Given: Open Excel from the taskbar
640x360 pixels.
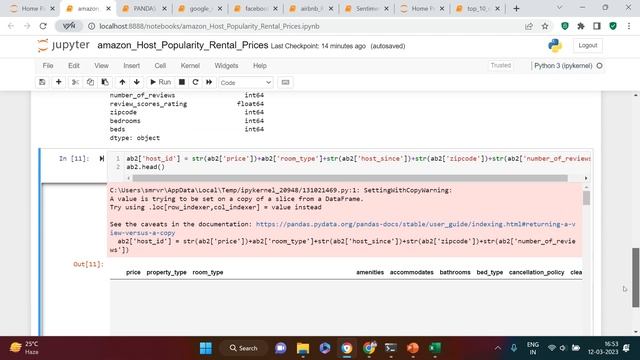Looking at the screenshot, I should click(435, 348).
